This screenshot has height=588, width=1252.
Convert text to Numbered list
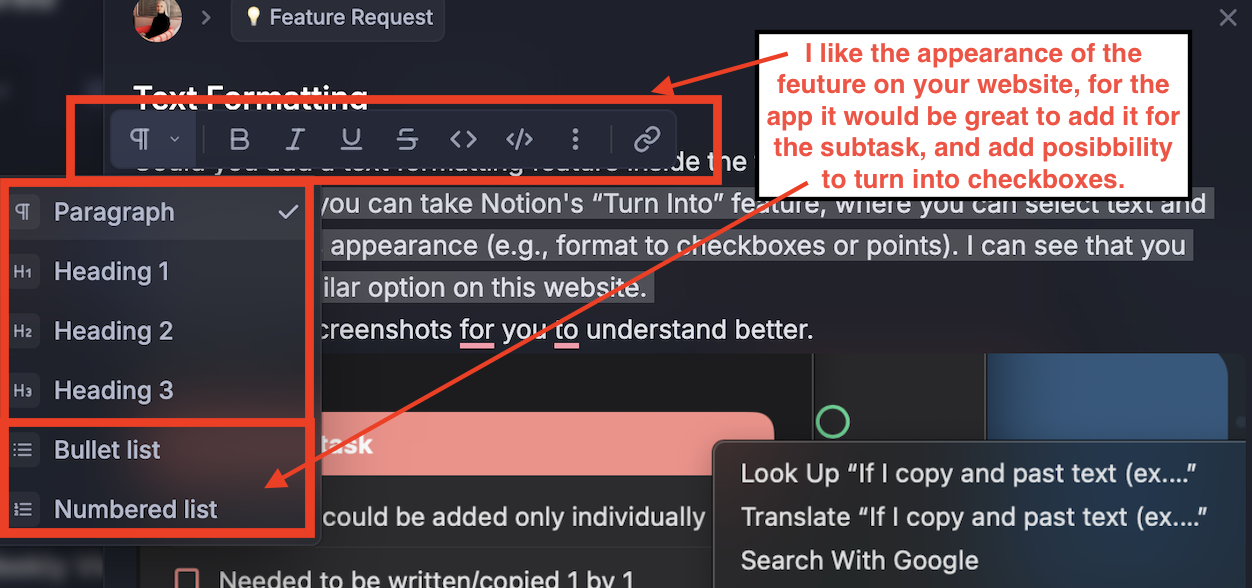pyautogui.click(x=155, y=509)
